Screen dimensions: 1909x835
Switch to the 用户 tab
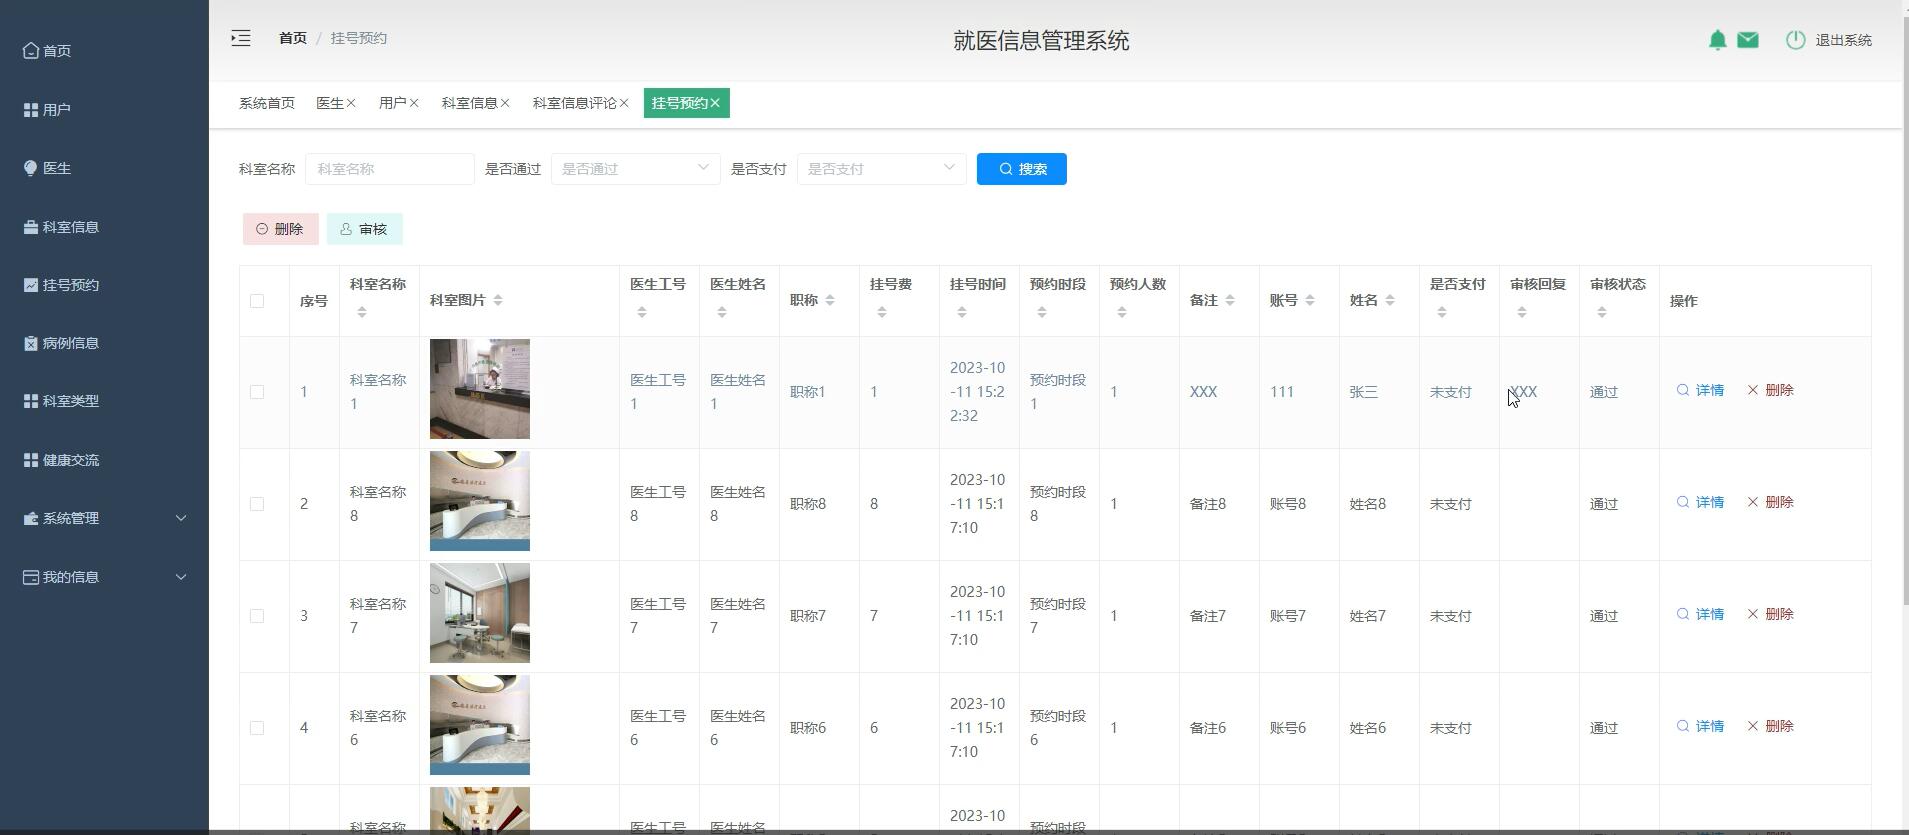393,103
